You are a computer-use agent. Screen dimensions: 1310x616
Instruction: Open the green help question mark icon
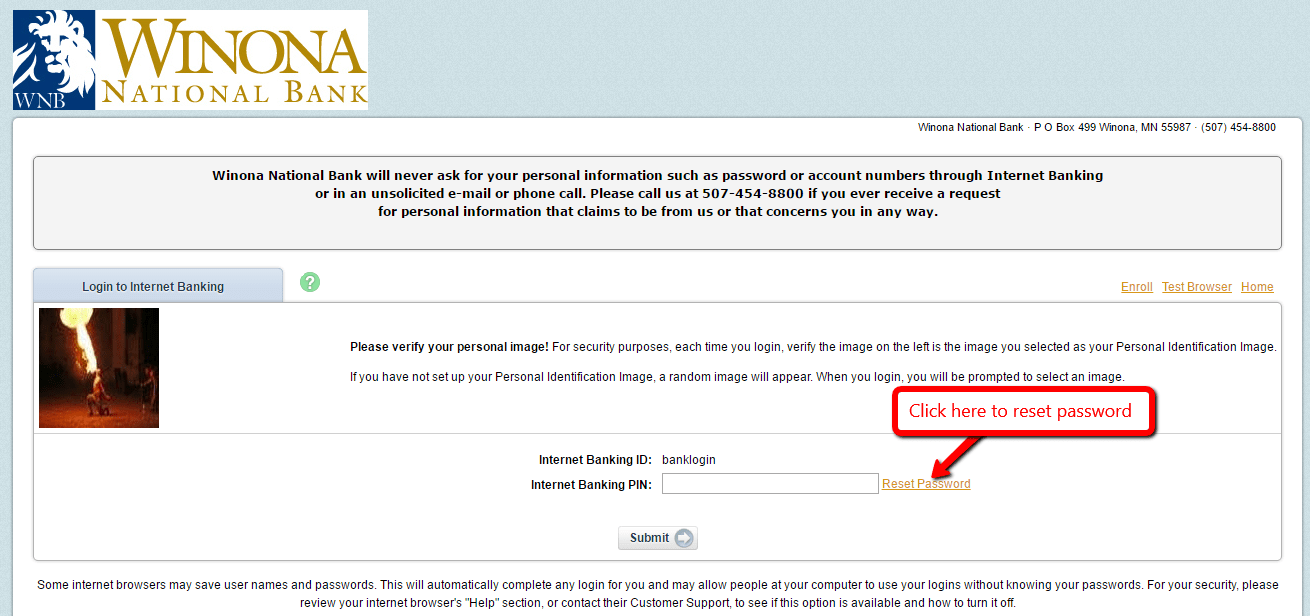point(309,283)
